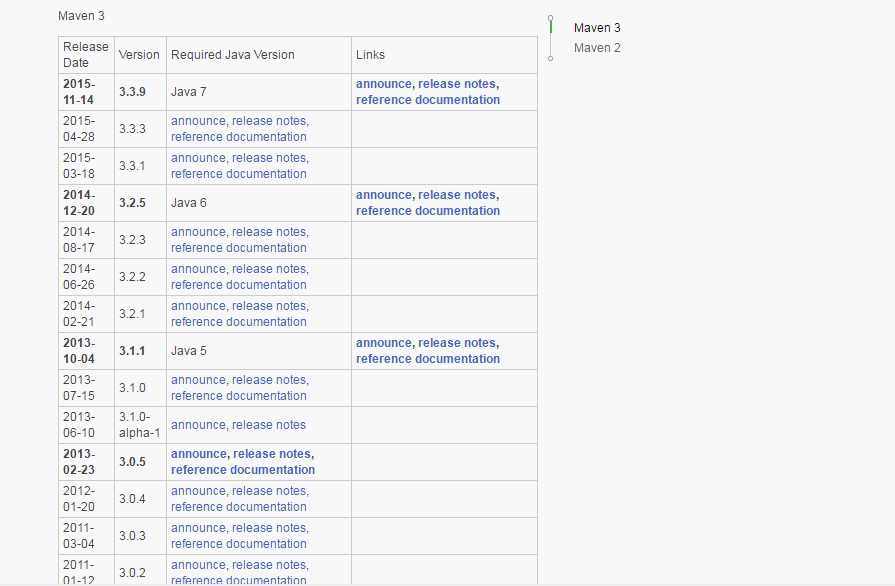The height and width of the screenshot is (586, 895).
Task: Open the announce link for version 3.3.9
Action: tap(384, 84)
